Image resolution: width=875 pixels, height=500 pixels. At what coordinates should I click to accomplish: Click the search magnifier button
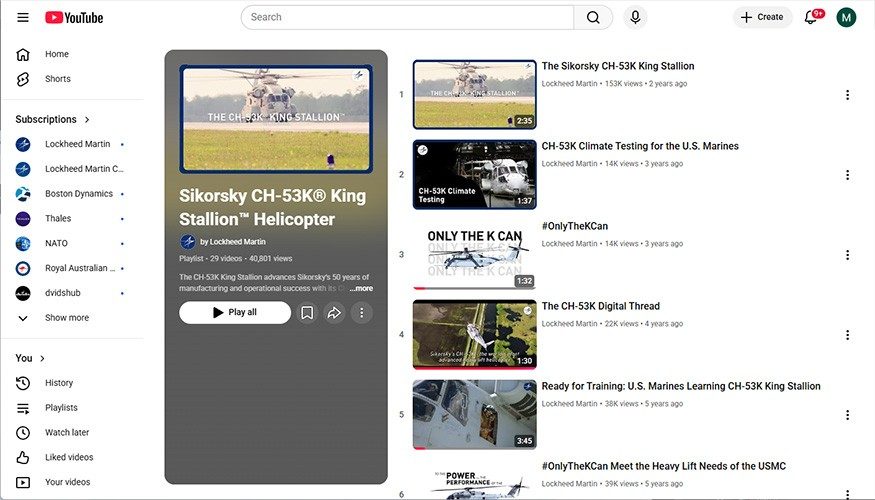point(593,17)
